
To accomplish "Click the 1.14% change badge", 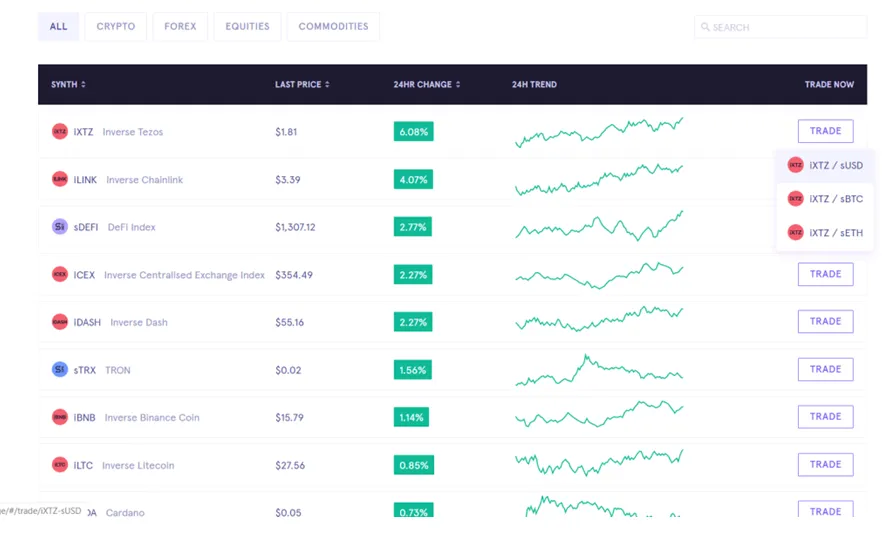I will [x=411, y=418].
